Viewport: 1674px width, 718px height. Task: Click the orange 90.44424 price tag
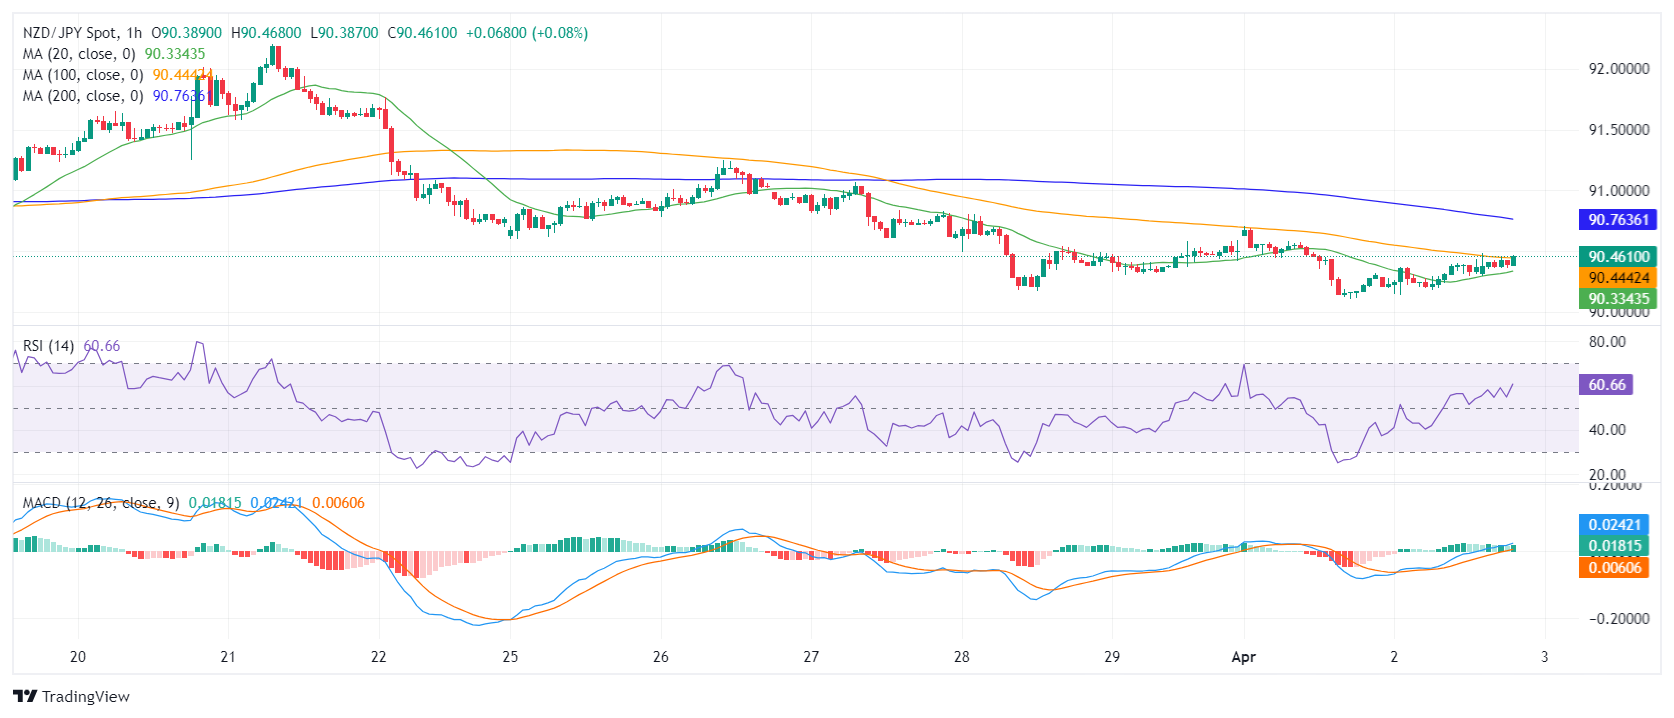click(x=1617, y=278)
